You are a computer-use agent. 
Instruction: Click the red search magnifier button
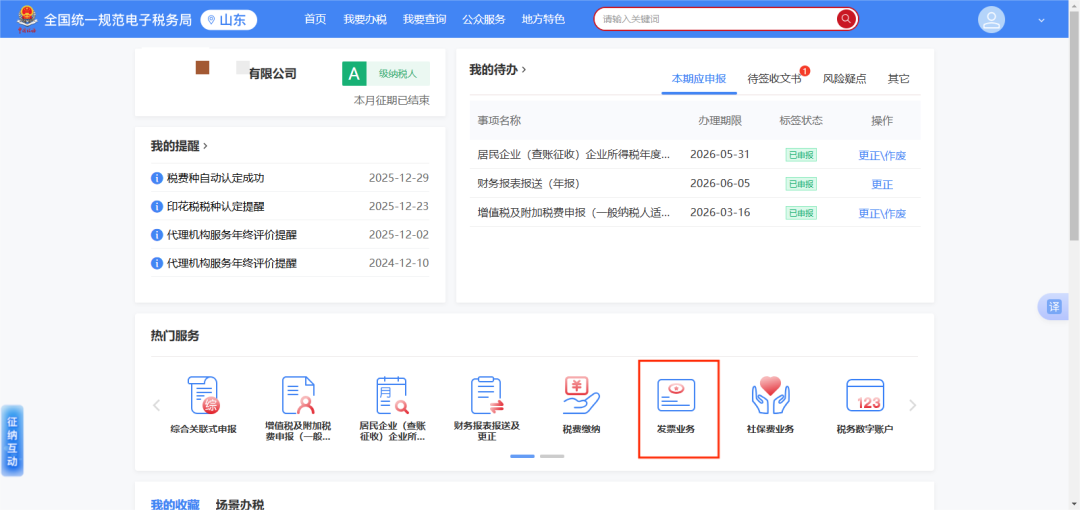(x=846, y=19)
